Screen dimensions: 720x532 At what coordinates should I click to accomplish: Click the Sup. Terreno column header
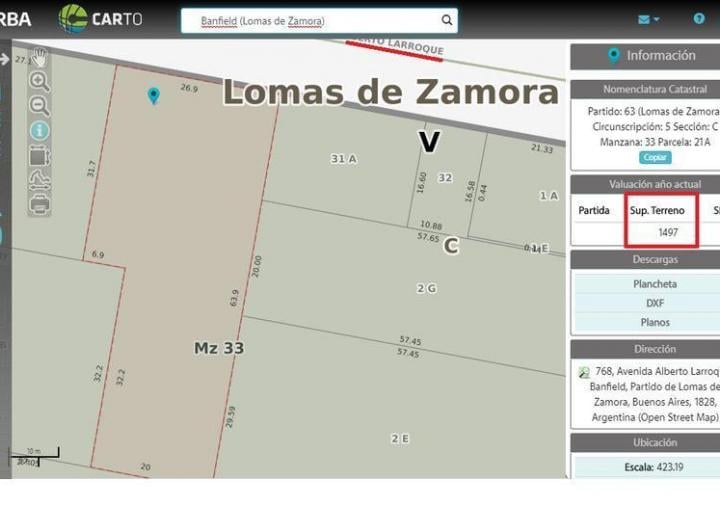point(657,210)
